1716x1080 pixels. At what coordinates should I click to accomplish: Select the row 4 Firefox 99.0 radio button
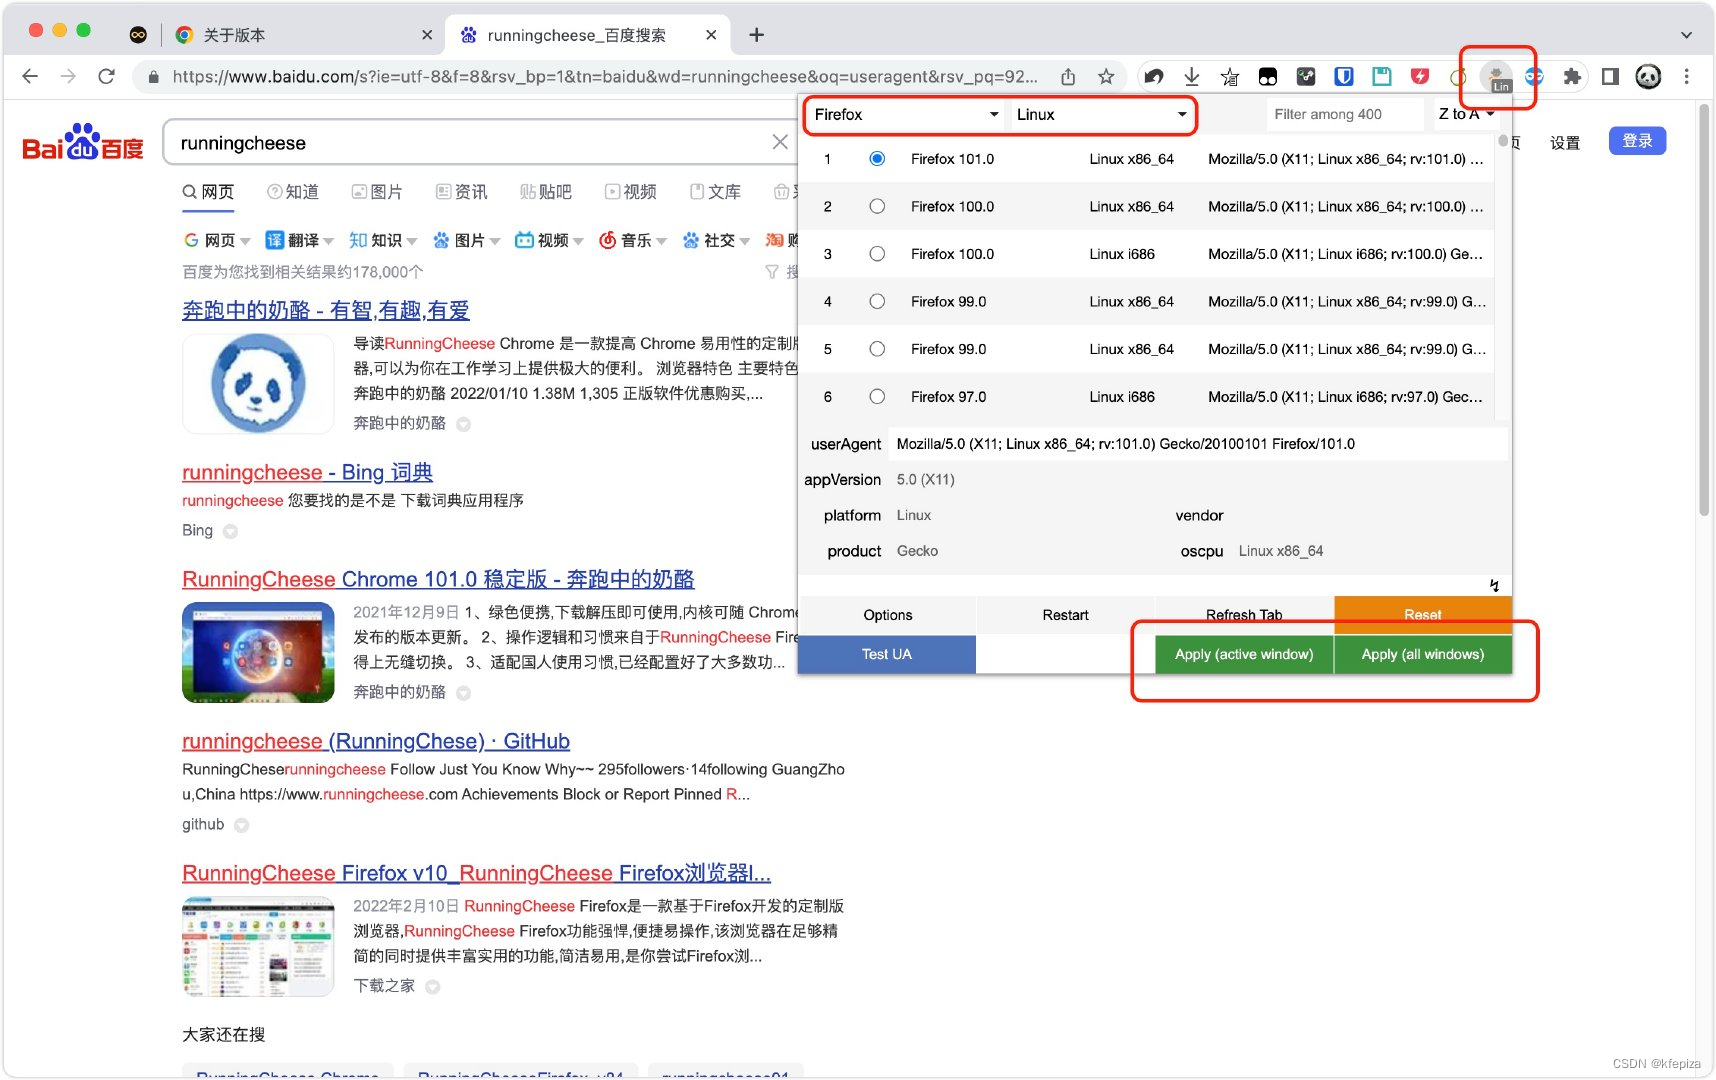[877, 301]
